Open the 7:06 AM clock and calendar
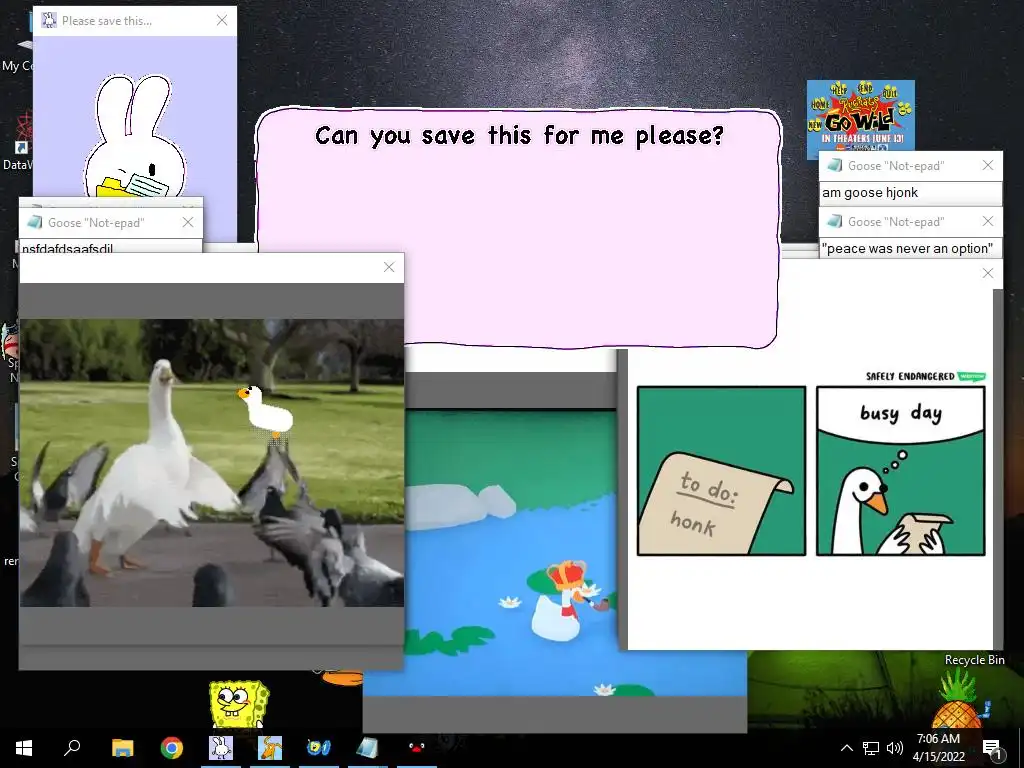This screenshot has width=1024, height=768. [938, 747]
